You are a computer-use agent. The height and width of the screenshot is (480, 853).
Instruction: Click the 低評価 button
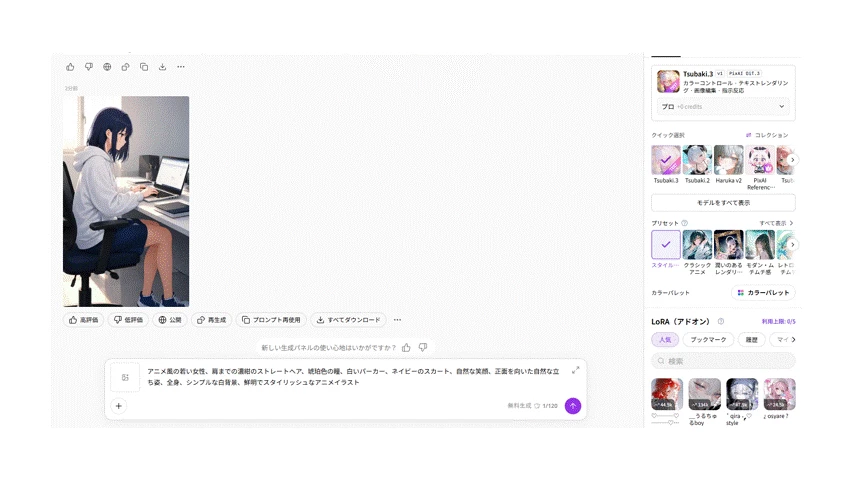128,320
